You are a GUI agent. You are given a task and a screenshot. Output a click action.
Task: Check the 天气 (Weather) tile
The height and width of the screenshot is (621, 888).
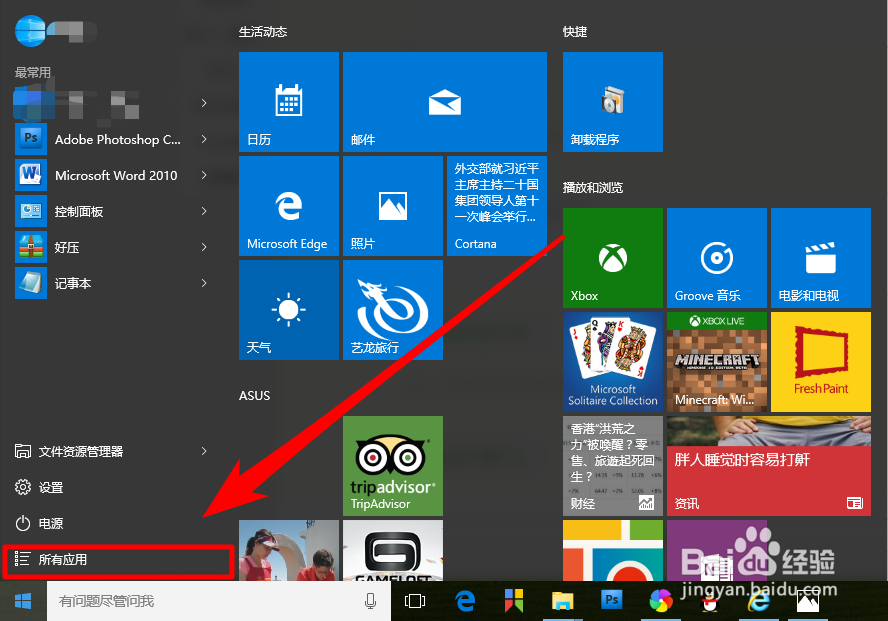click(x=288, y=309)
